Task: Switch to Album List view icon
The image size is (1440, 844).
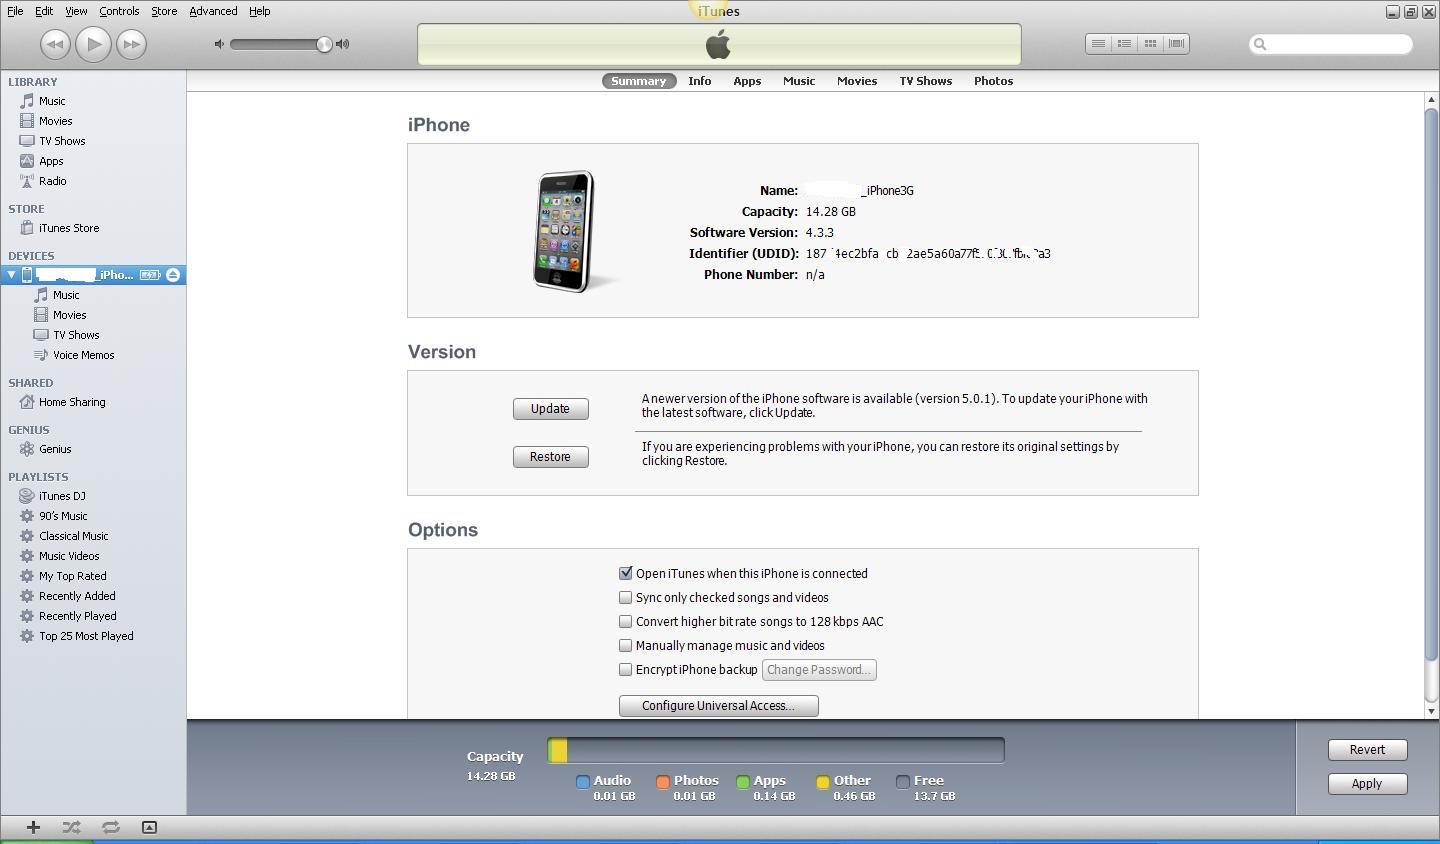Action: pos(1124,43)
